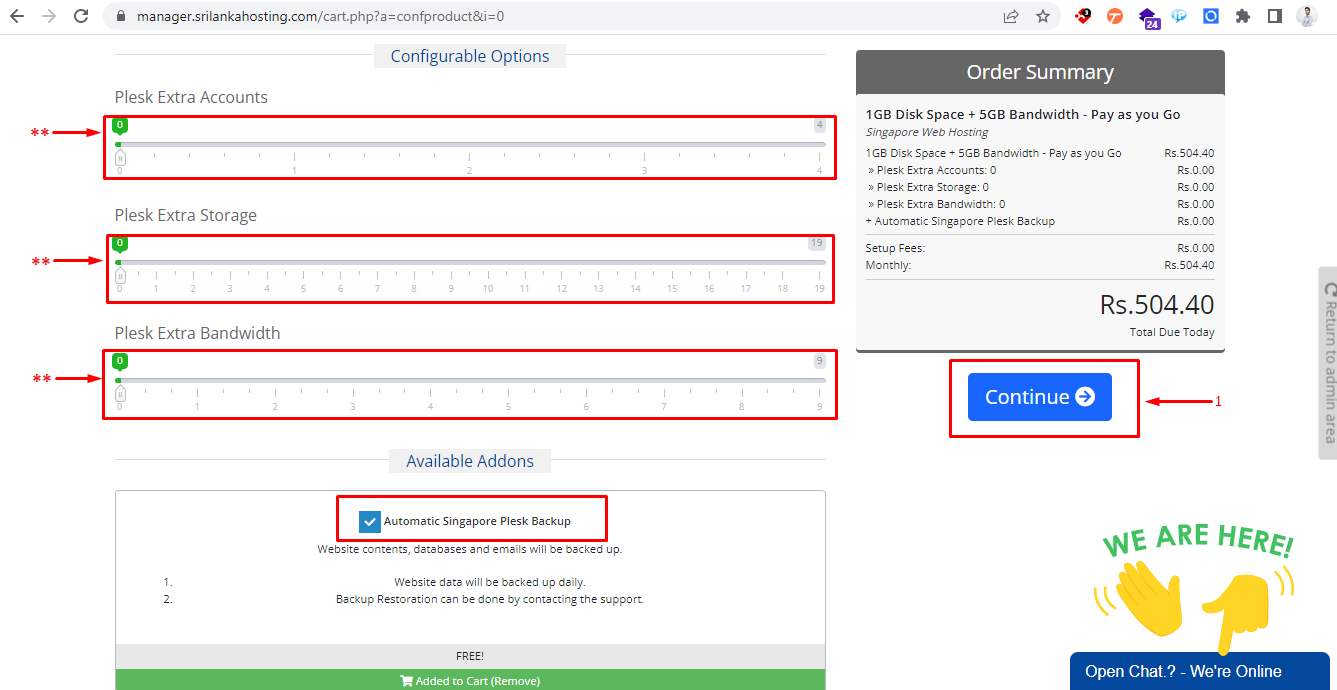Uncheck Automatic Singapore Plesk Backup checkbox
The width and height of the screenshot is (1337, 690).
click(370, 522)
